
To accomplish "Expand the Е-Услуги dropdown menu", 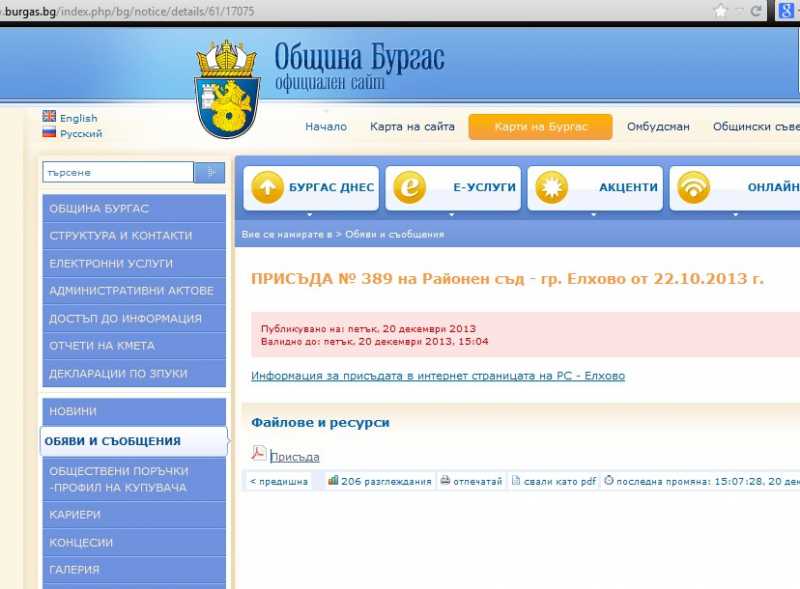I will pyautogui.click(x=453, y=213).
